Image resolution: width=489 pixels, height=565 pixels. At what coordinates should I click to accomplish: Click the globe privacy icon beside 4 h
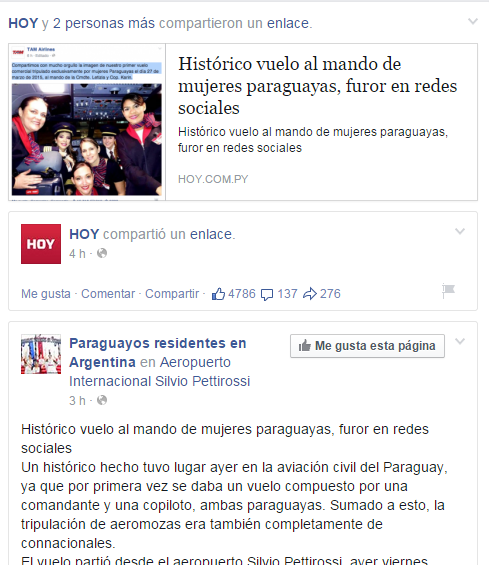coord(102,253)
